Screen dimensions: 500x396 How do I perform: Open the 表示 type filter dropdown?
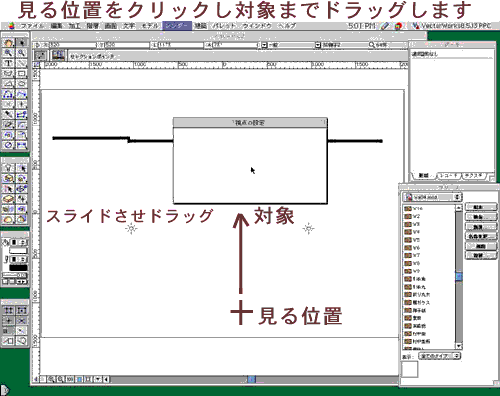point(439,356)
